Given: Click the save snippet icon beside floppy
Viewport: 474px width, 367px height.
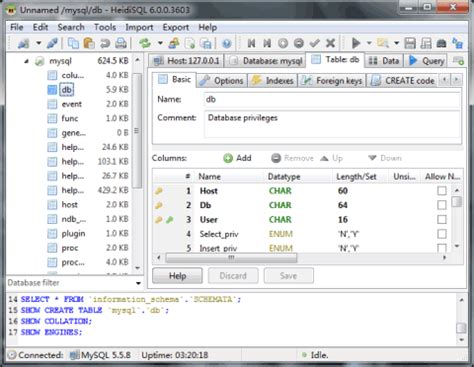Looking at the screenshot, I should tap(426, 43).
